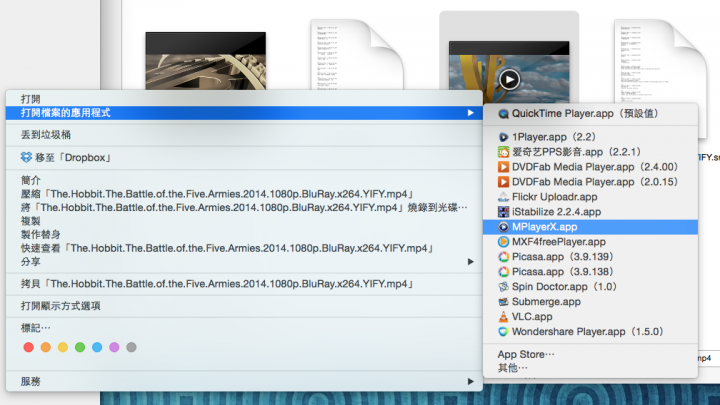The height and width of the screenshot is (405, 720).
Task: Apply the blue tag color
Action: click(97, 347)
